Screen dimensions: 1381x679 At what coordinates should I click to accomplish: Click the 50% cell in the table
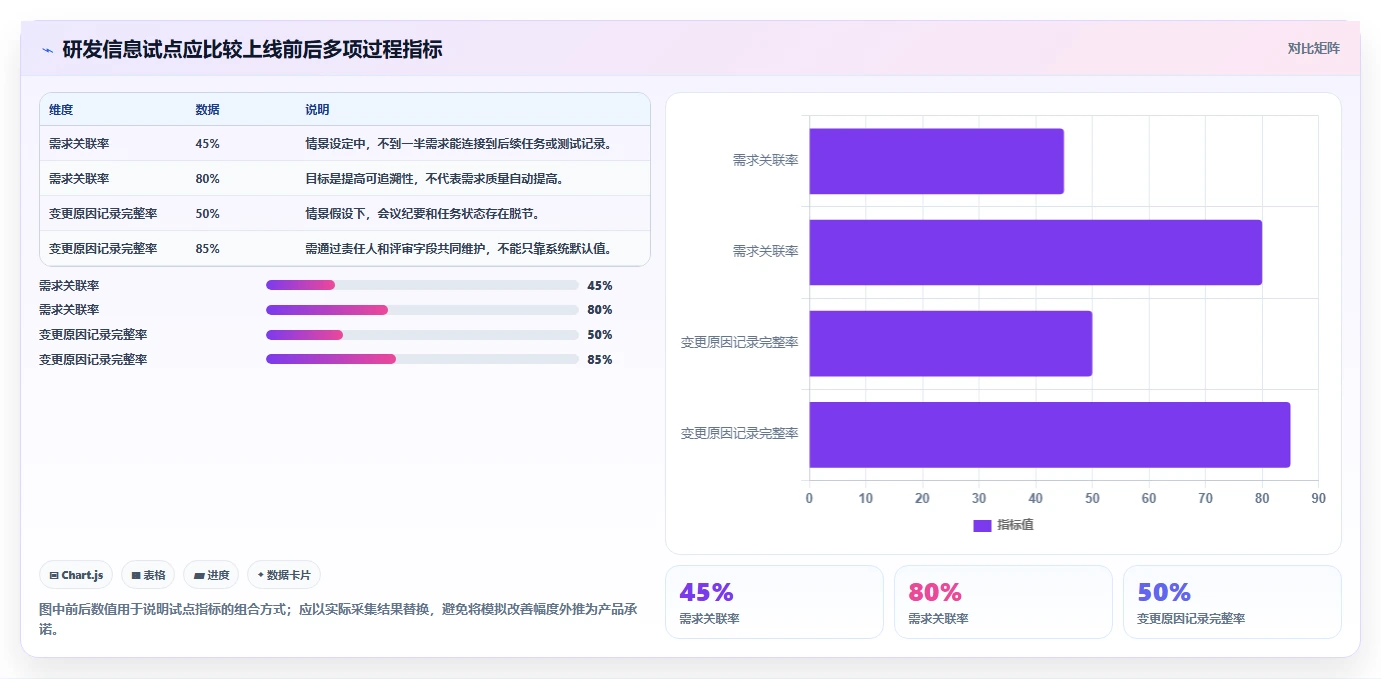coord(208,214)
